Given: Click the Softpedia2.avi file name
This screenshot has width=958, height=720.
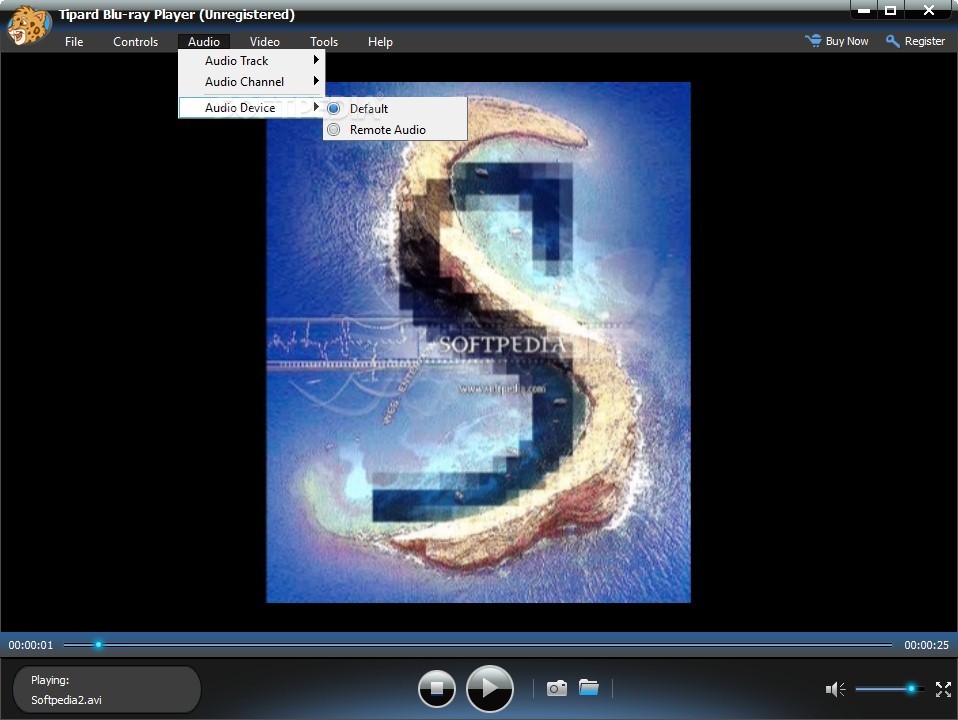Looking at the screenshot, I should pyautogui.click(x=66, y=700).
